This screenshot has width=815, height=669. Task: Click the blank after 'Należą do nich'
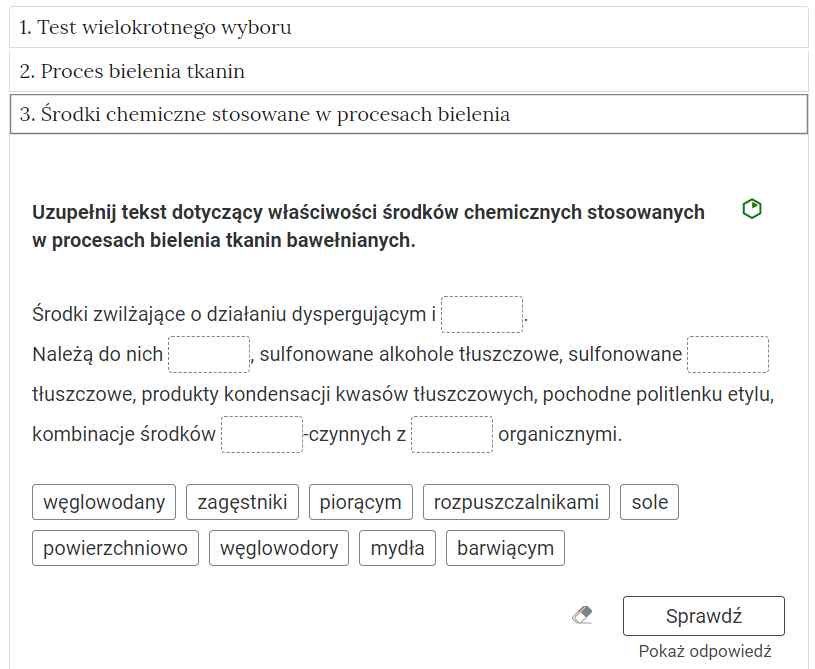pyautogui.click(x=209, y=354)
